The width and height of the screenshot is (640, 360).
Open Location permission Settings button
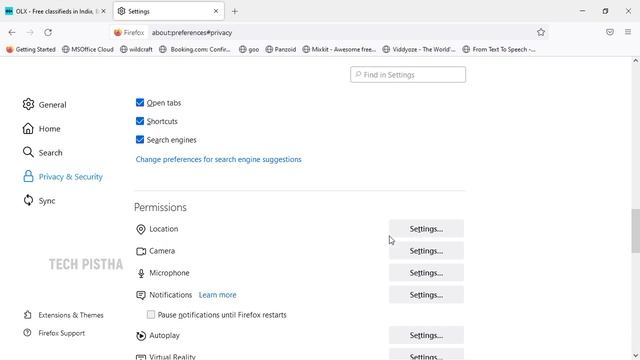[x=426, y=229]
